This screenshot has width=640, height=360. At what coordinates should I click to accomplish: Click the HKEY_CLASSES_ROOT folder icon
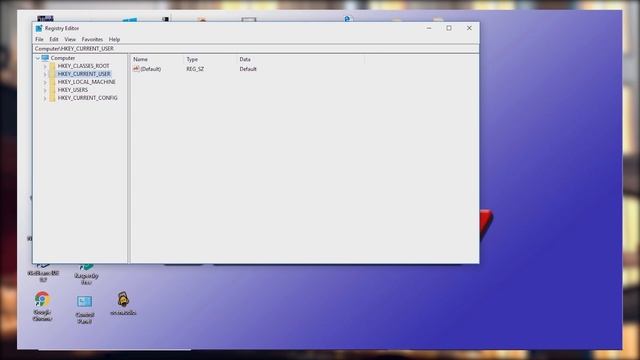pyautogui.click(x=52, y=66)
